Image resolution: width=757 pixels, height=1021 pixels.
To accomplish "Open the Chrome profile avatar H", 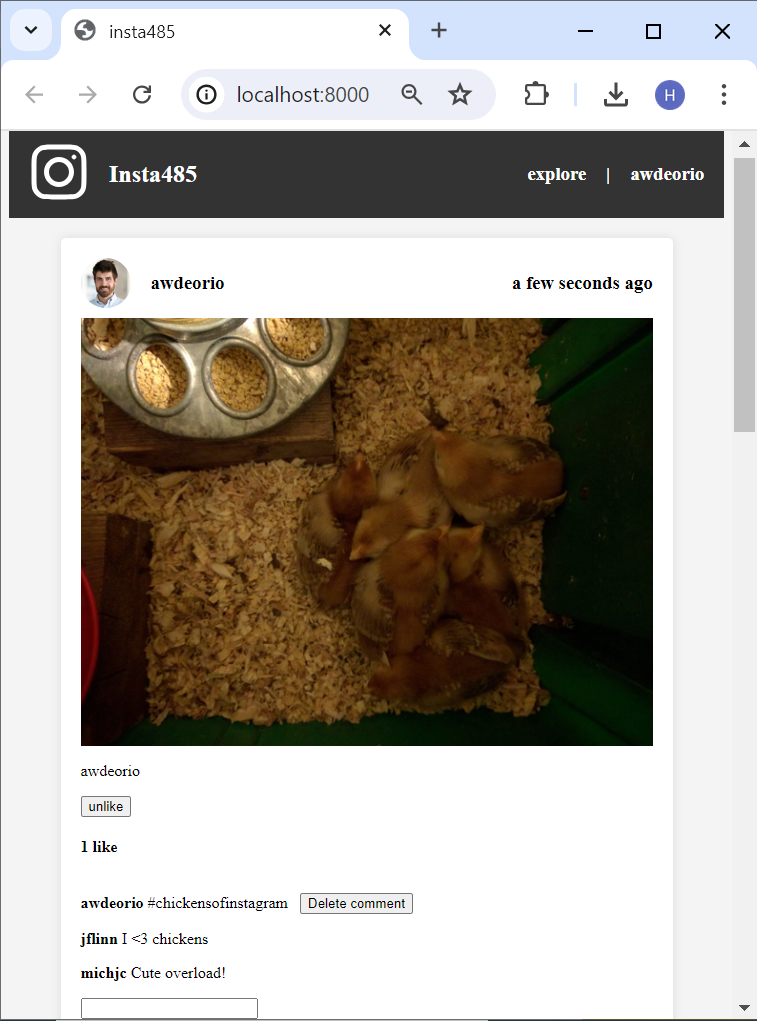I will point(670,95).
